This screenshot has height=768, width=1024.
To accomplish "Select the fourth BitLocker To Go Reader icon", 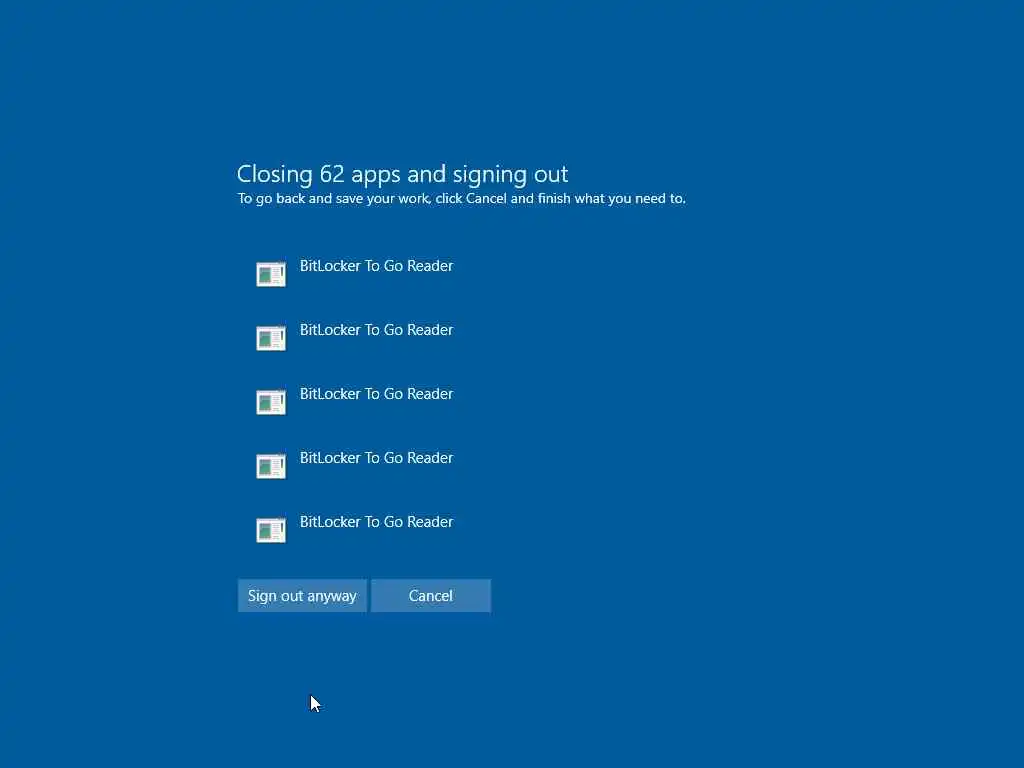I will coord(270,466).
